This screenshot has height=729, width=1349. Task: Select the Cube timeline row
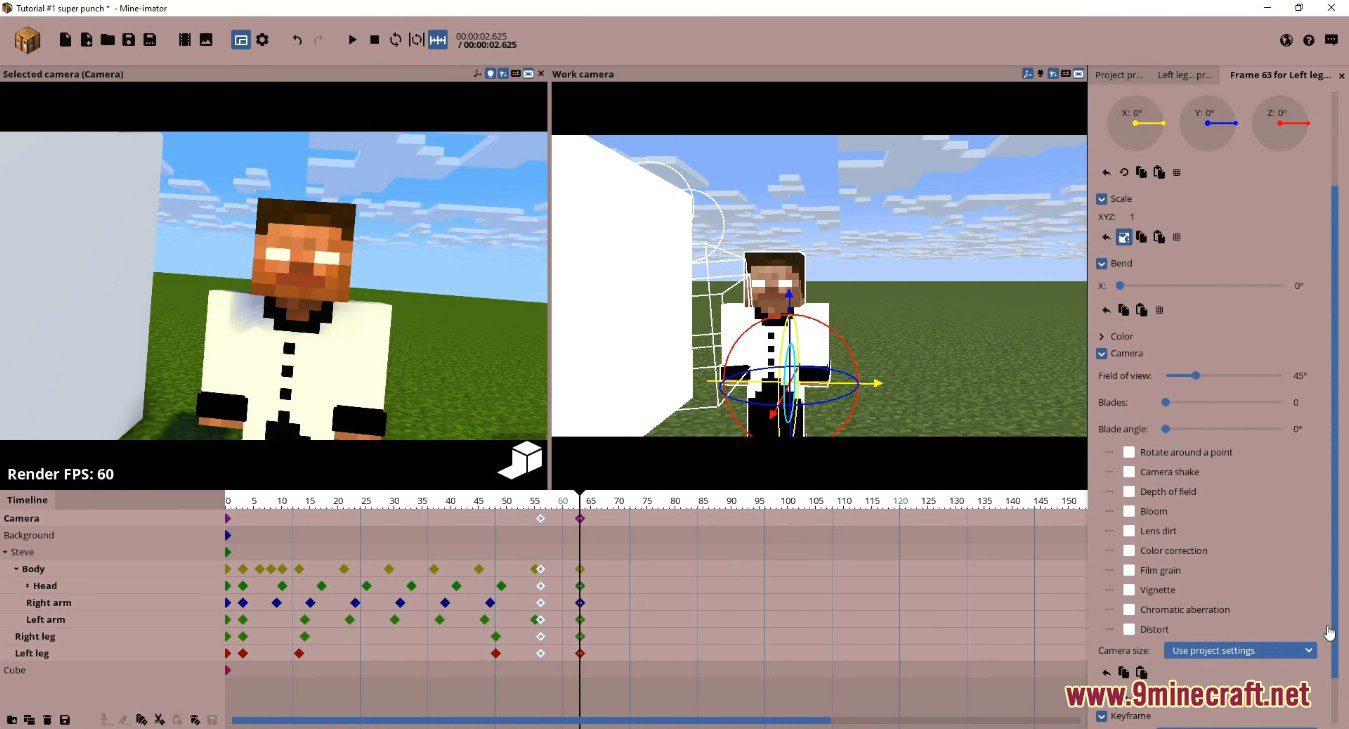(112, 670)
